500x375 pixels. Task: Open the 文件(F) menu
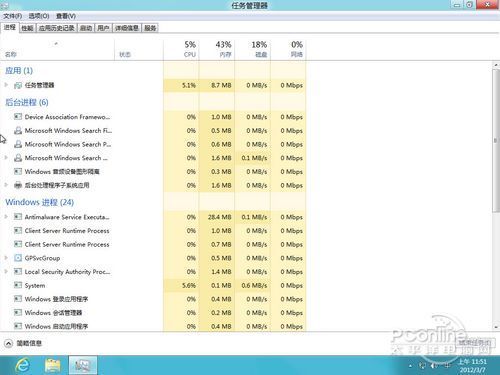tap(13, 16)
